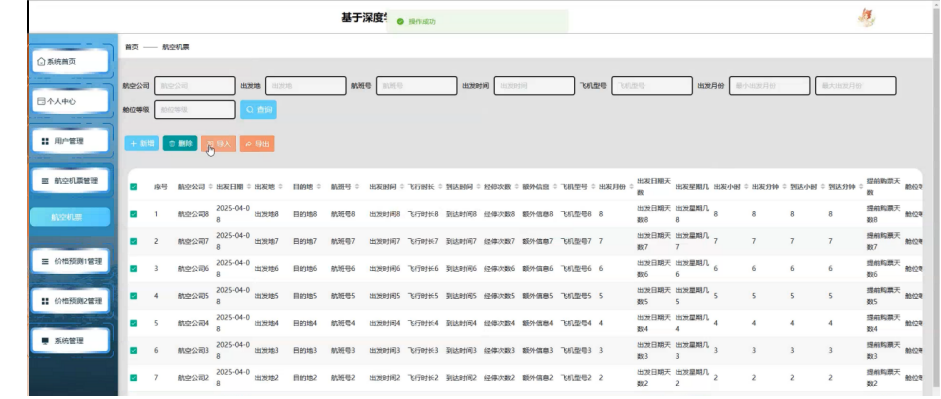Click cell 目的地6 in row 3
Screen dimensions: 941x399
tap(305, 268)
